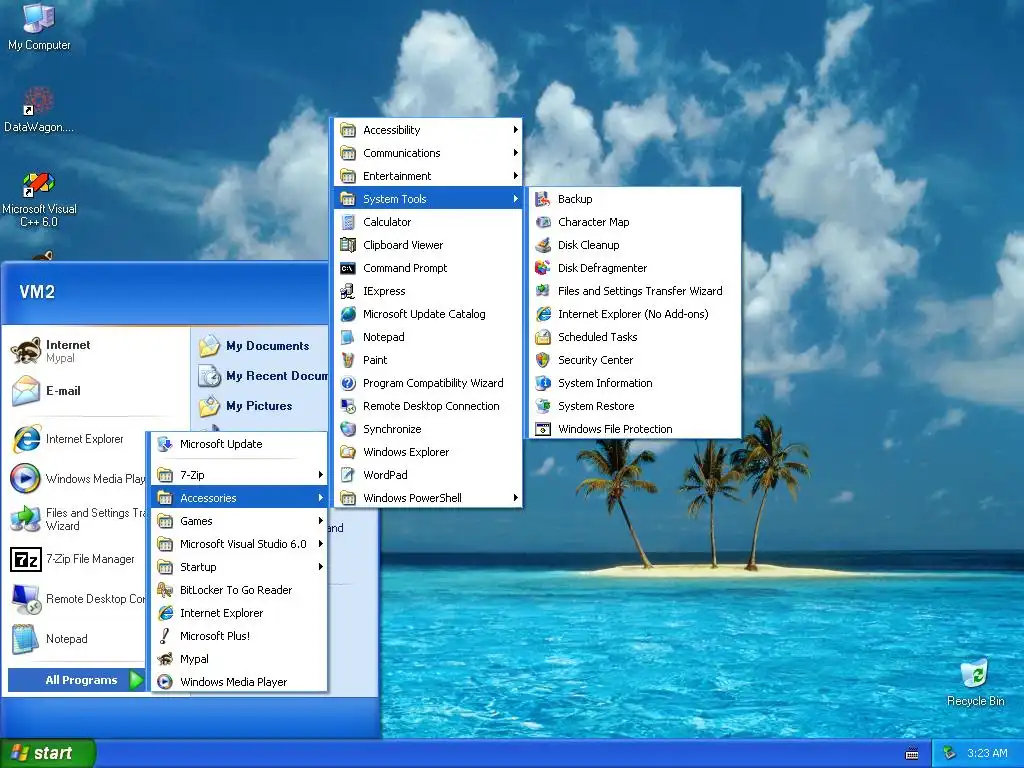
Task: Start Disk Defragmenter icon
Action: coord(543,268)
